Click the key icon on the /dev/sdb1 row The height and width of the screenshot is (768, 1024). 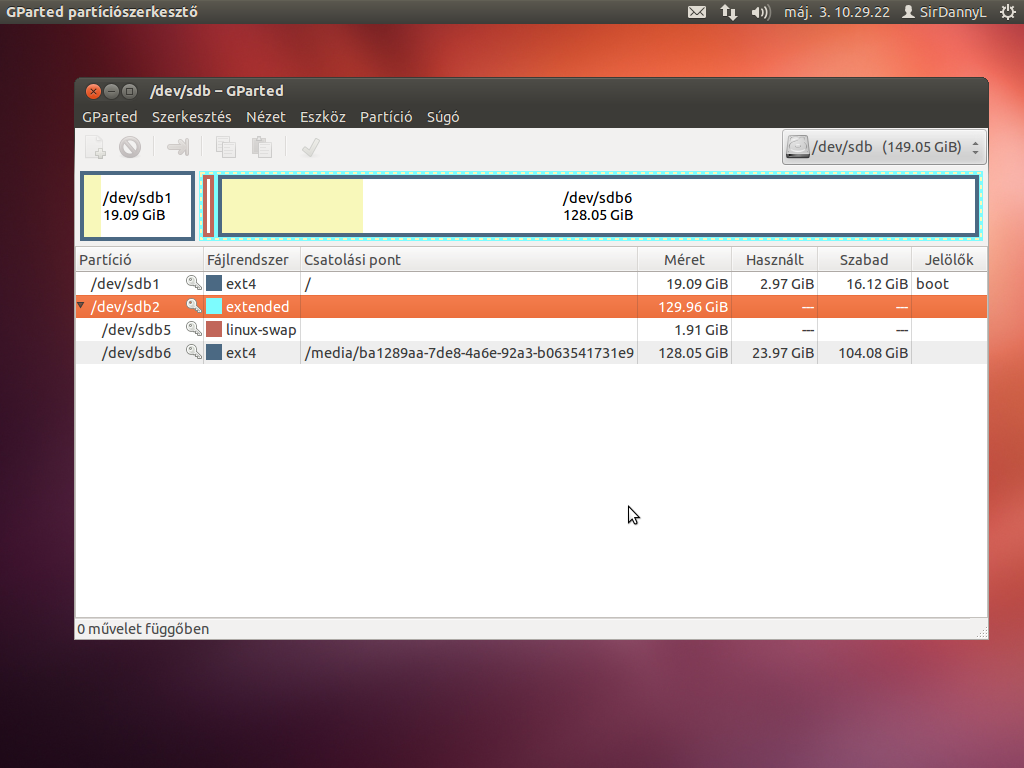pos(193,283)
